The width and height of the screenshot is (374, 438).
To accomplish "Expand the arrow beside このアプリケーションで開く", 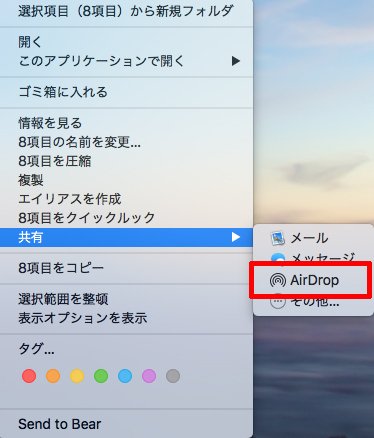I will tap(236, 61).
